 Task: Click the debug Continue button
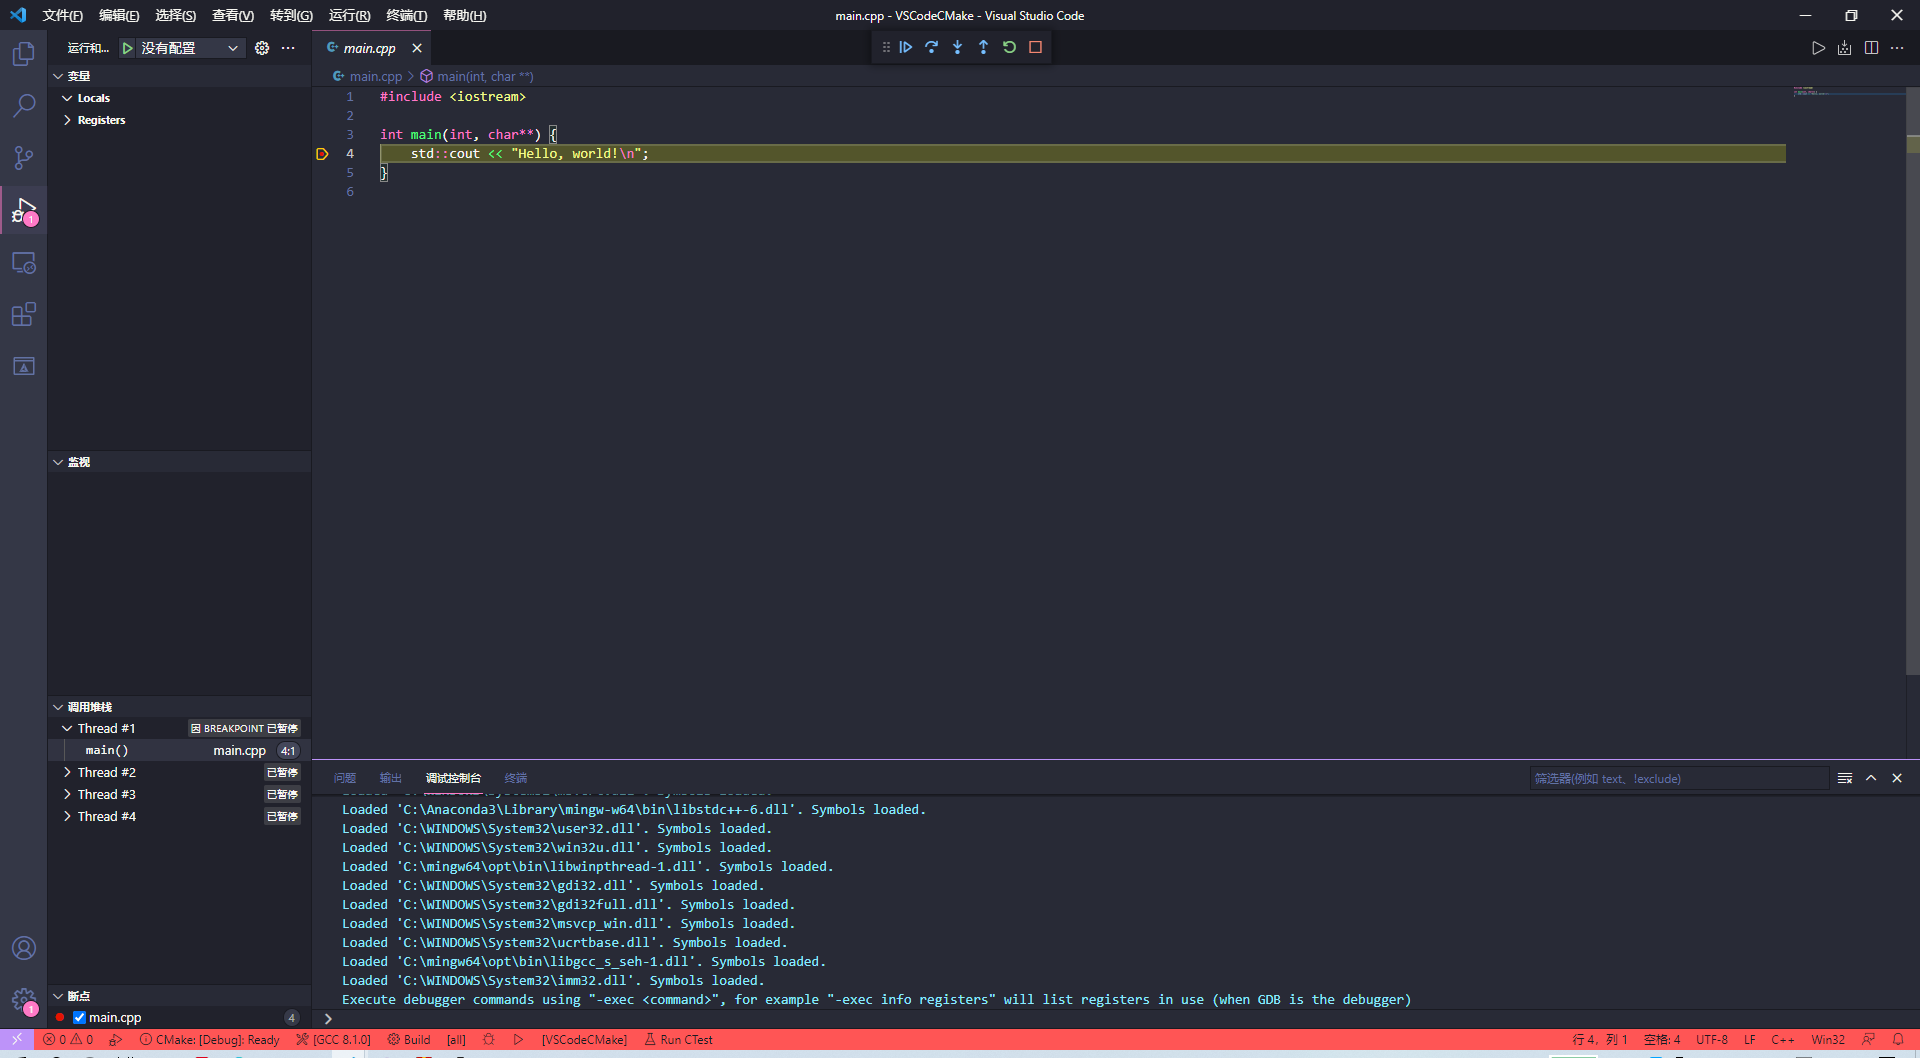(905, 47)
